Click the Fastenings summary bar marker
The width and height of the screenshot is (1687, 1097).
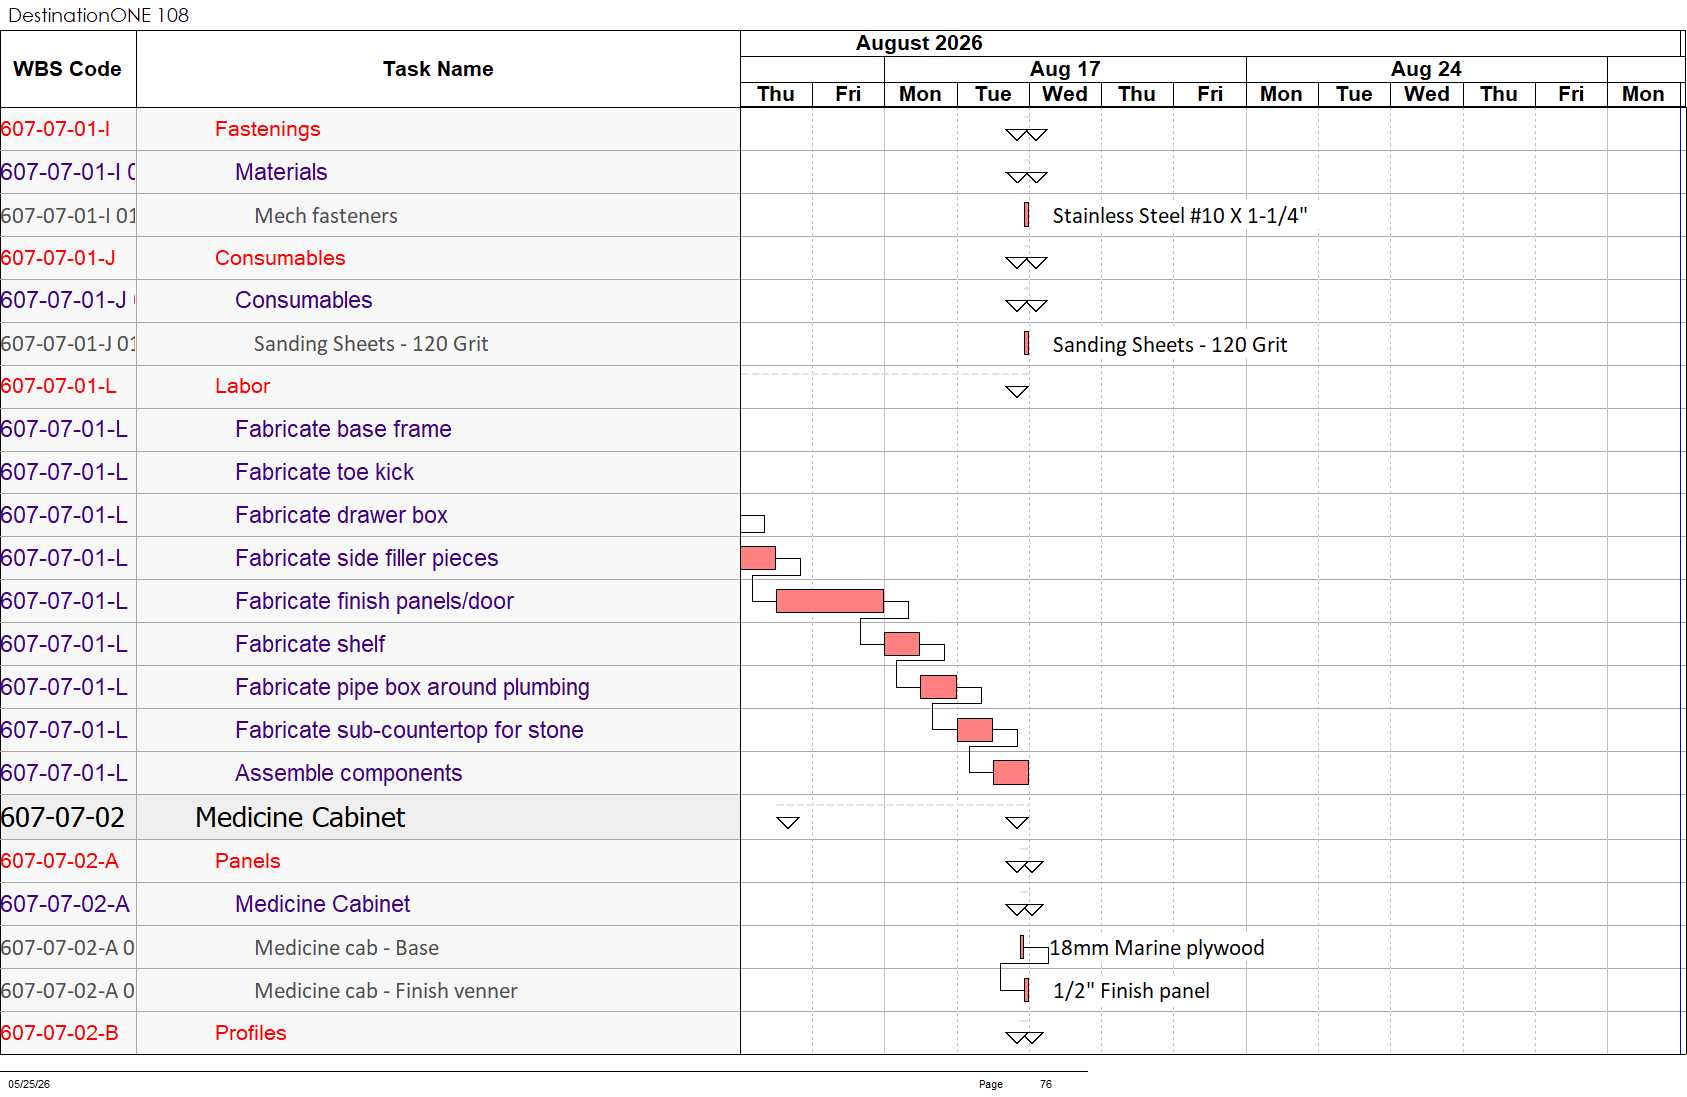coord(1026,135)
